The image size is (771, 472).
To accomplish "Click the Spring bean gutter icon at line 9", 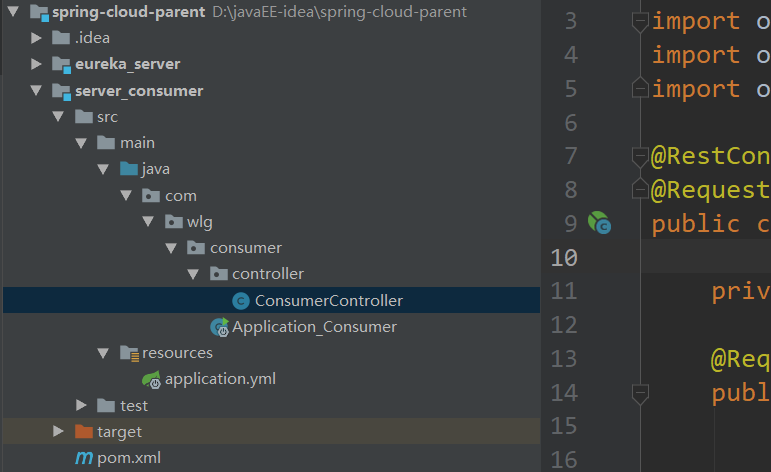I will [x=599, y=223].
